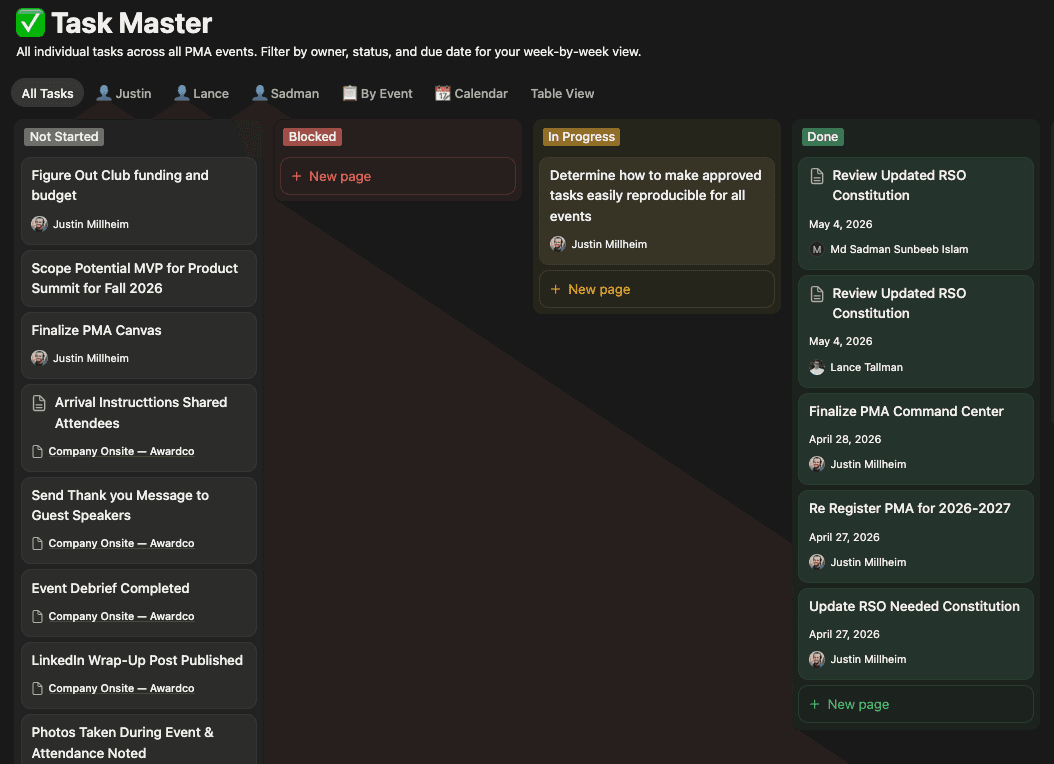The height and width of the screenshot is (764, 1054).
Task: Click Company Onsite — Awardco link under Event Debrief
Action: coord(121,616)
